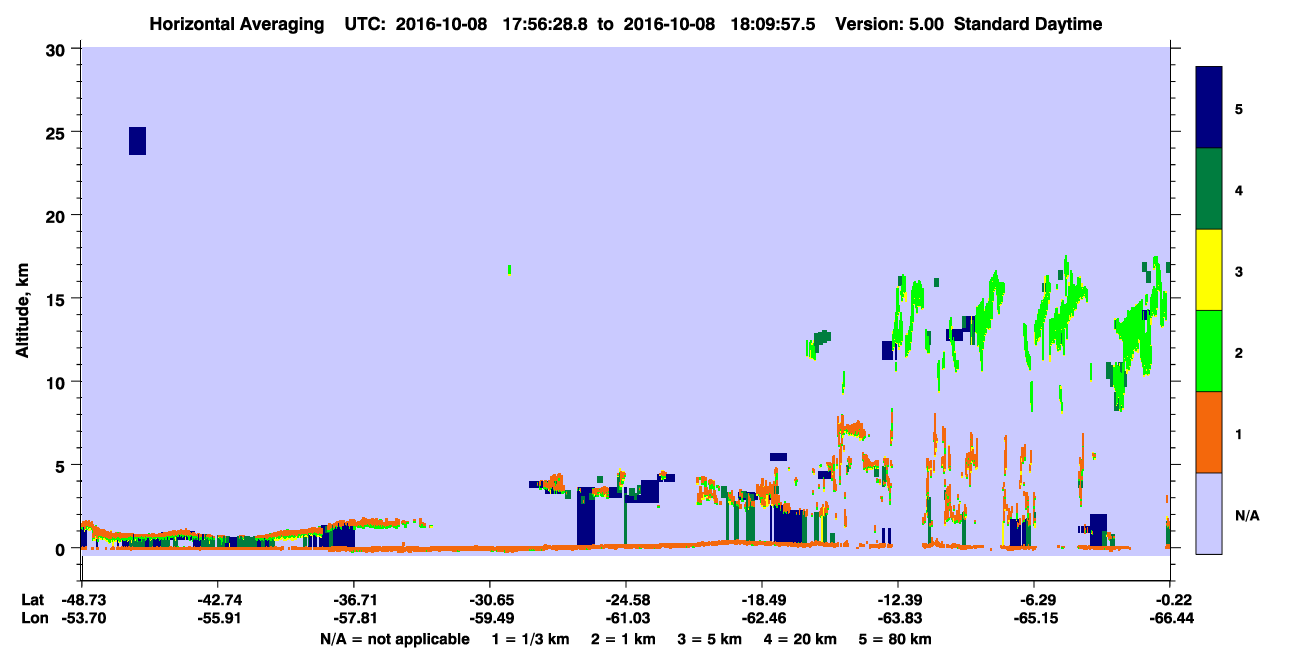Click the 15 altitude tick label

click(58, 299)
